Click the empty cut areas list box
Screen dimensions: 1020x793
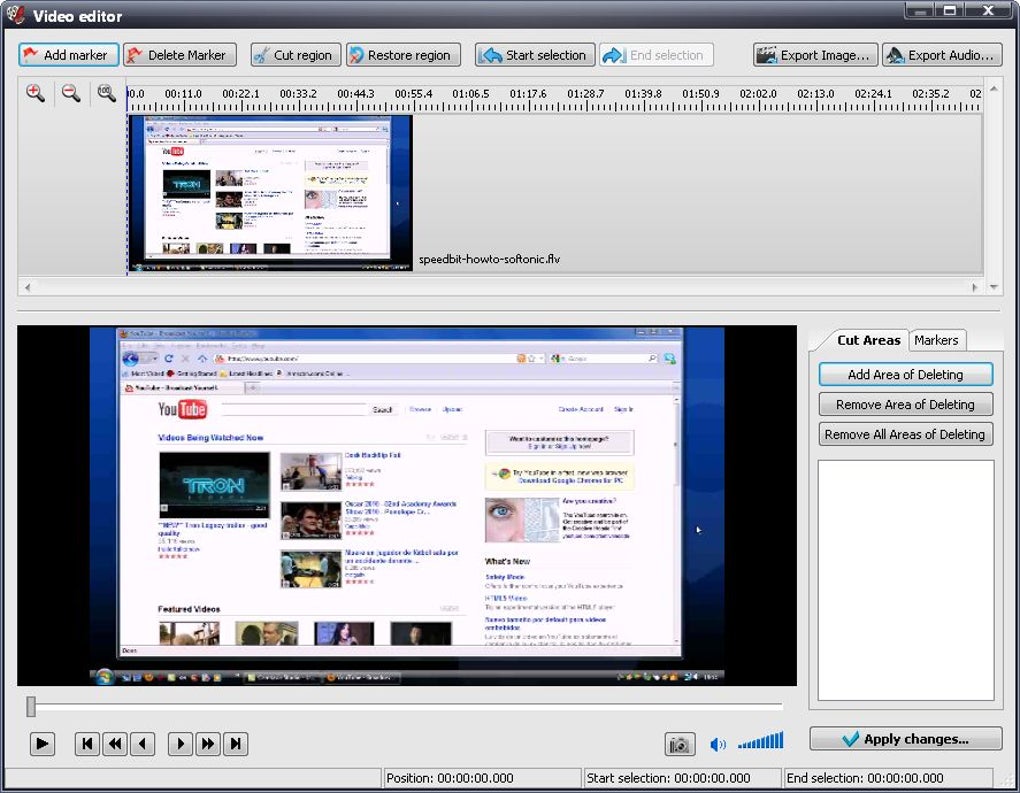pos(906,580)
